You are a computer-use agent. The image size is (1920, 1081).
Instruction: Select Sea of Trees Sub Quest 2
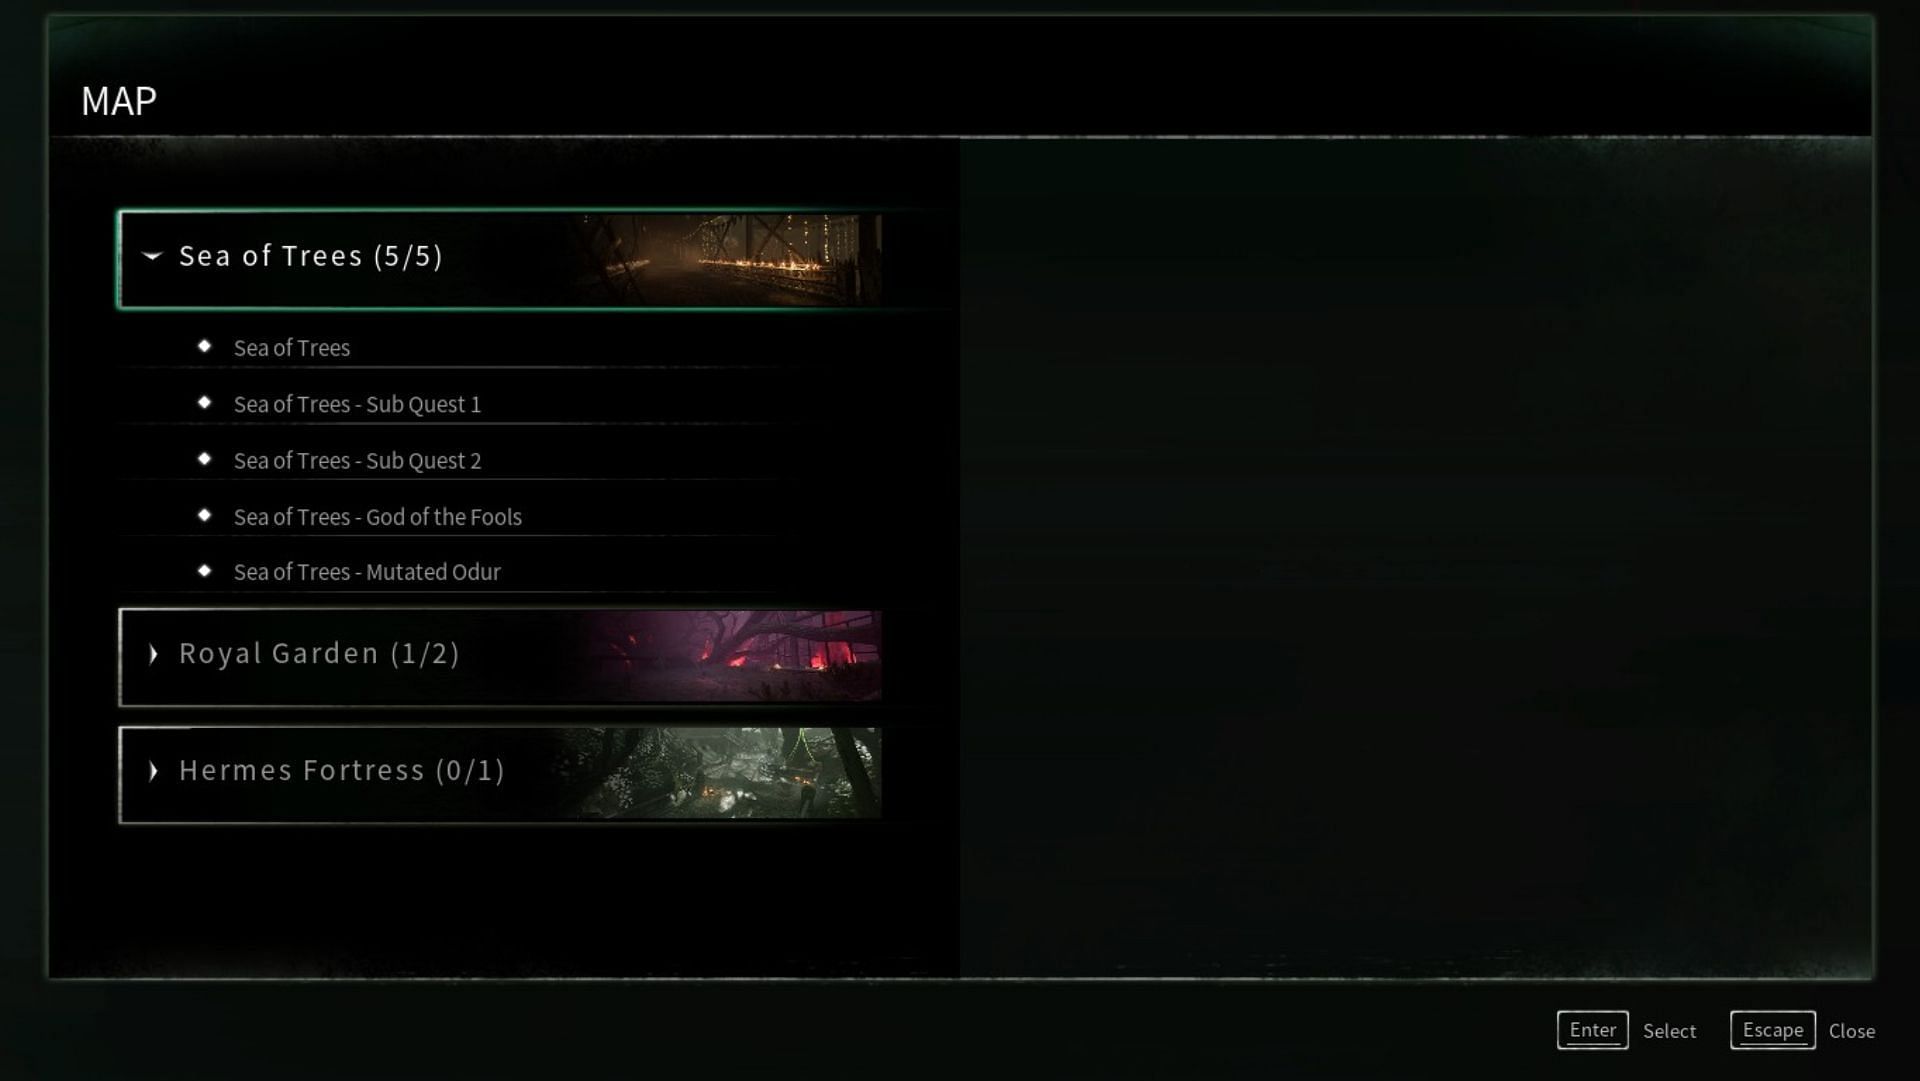click(356, 460)
